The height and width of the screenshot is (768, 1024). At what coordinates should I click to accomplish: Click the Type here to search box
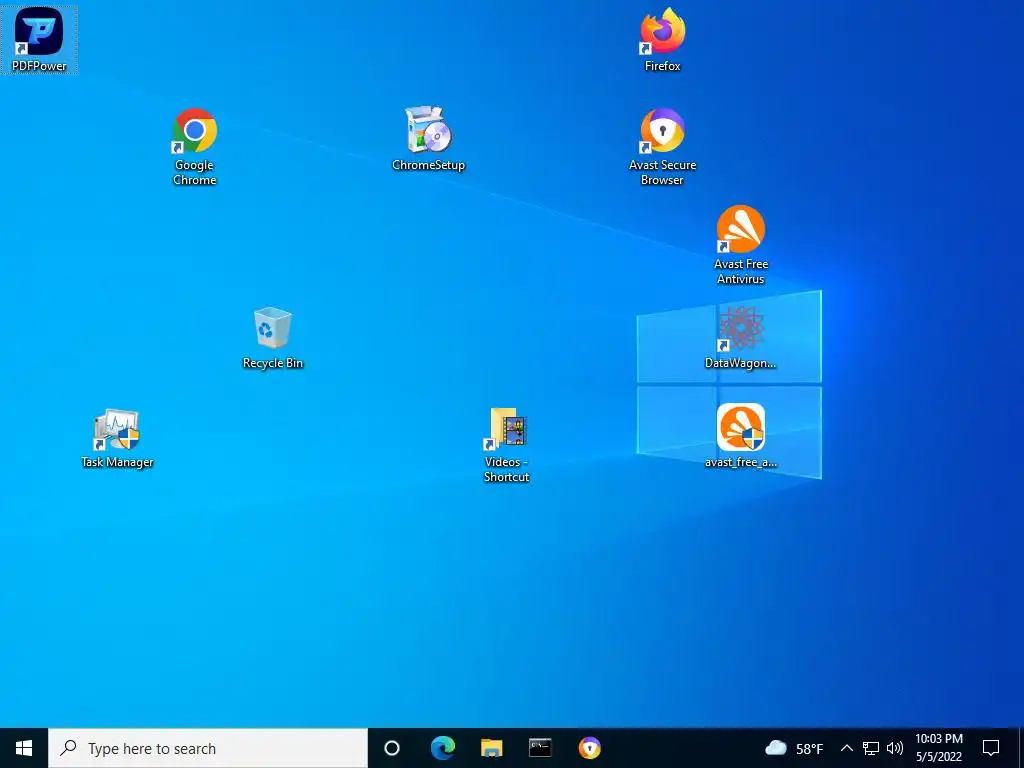coord(208,748)
